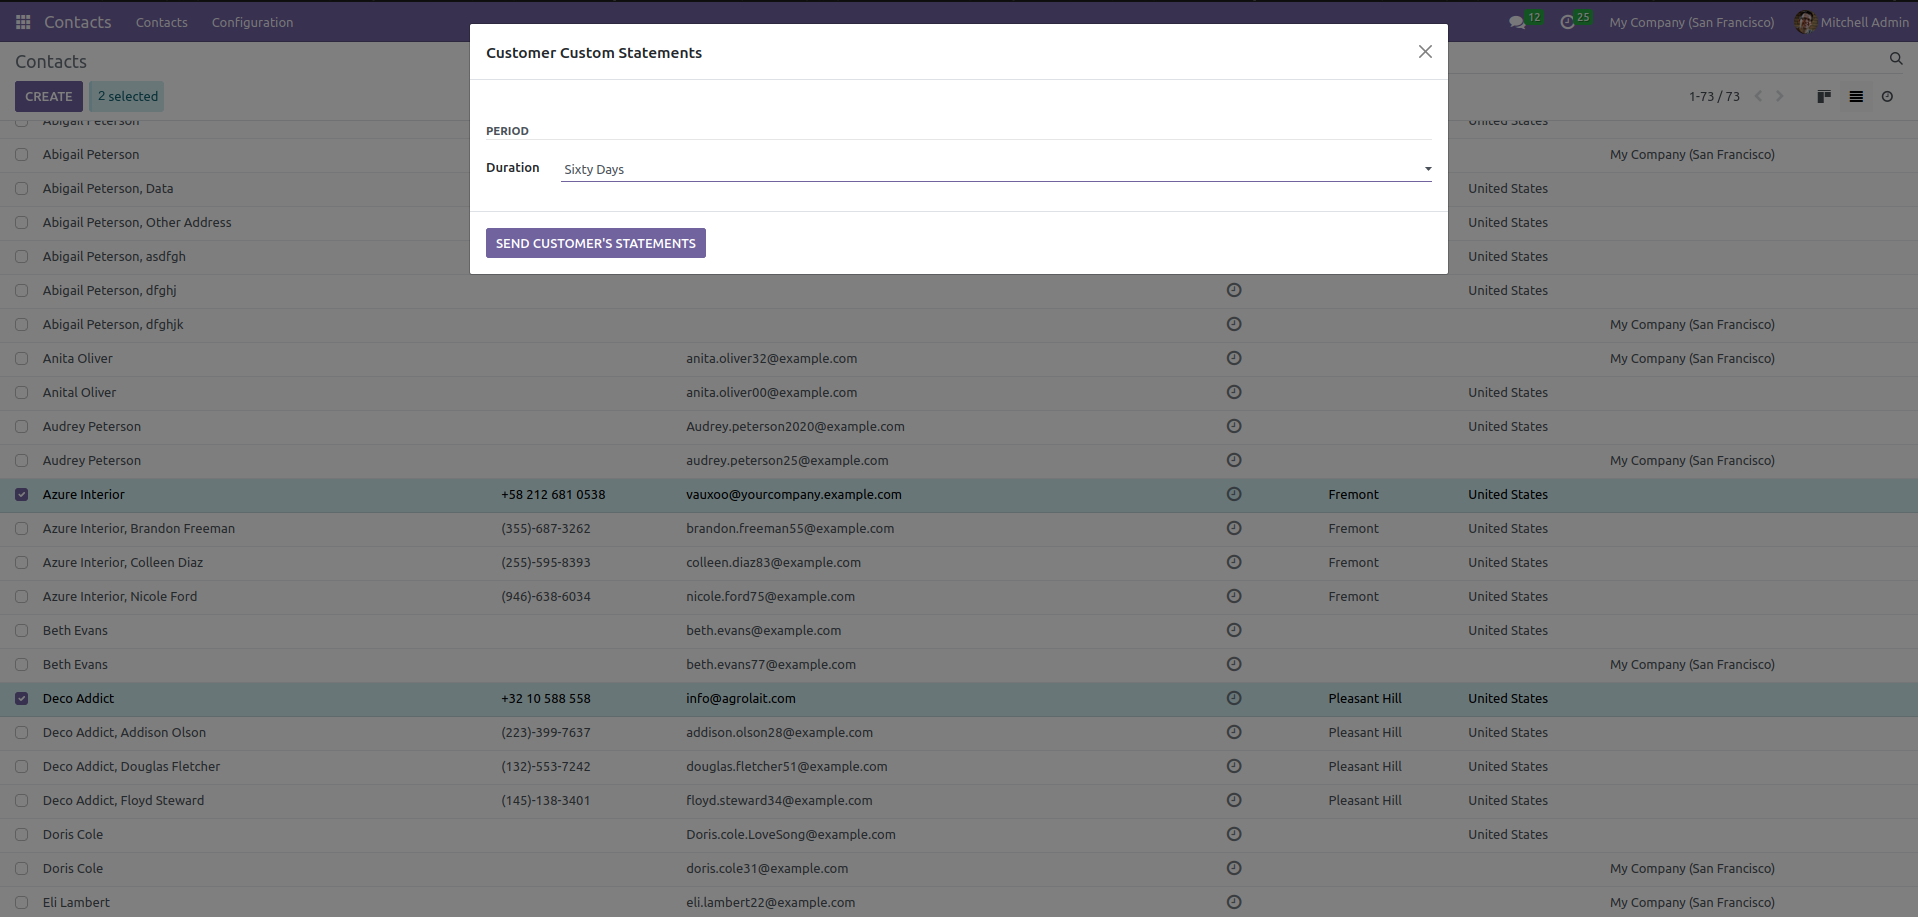Switch to activity view icon
Screen dimensions: 1918x917
(x=1887, y=97)
